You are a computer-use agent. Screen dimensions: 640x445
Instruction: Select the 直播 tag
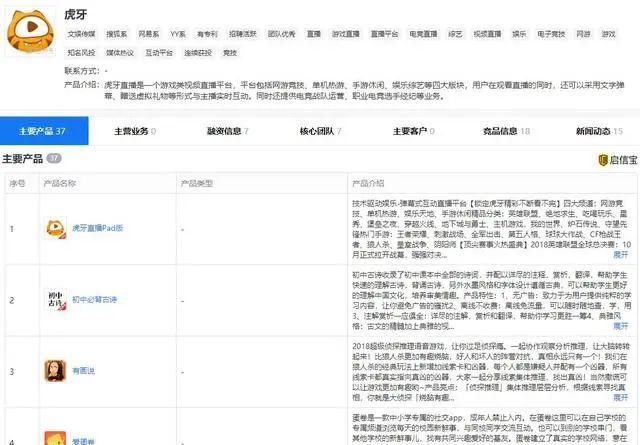point(313,34)
